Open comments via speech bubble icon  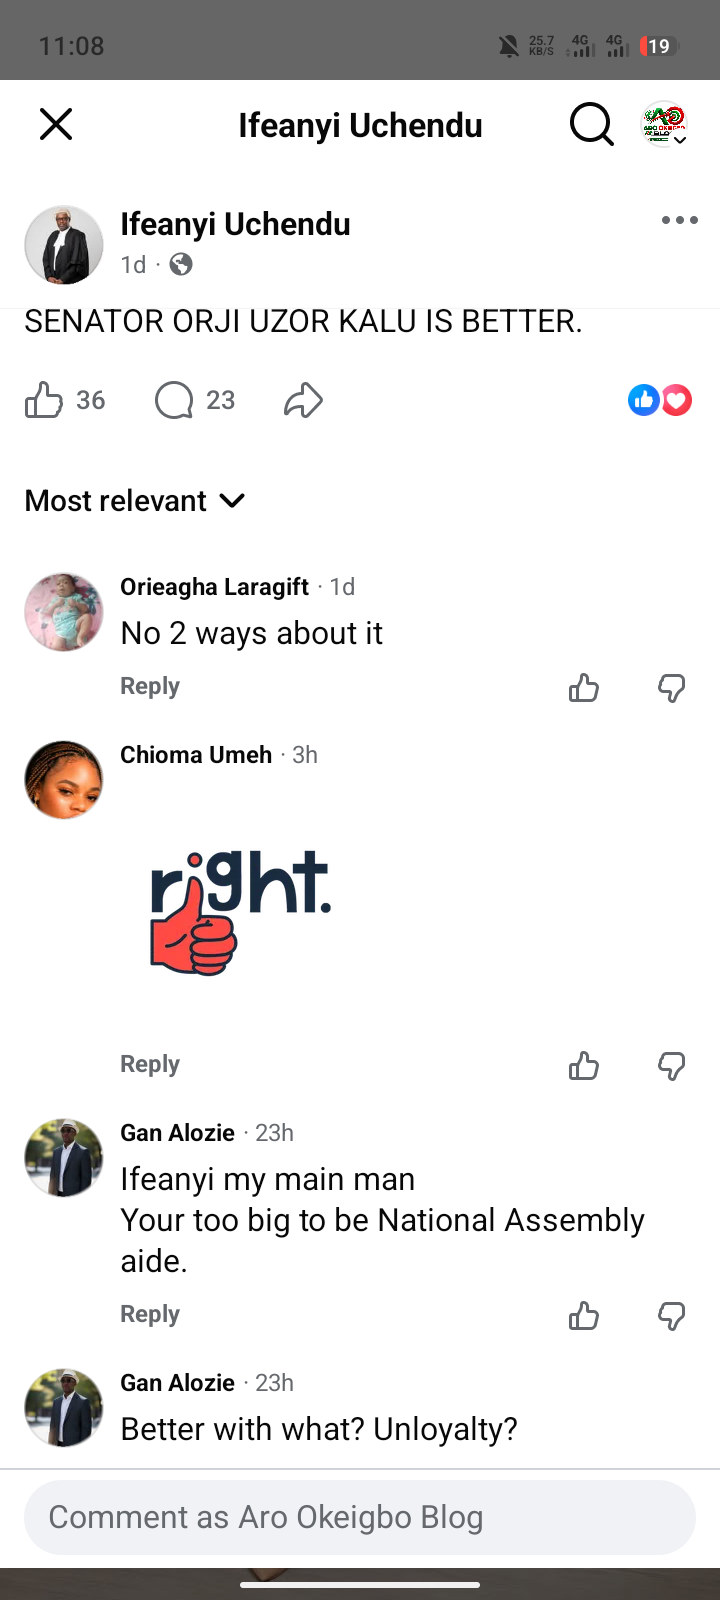pyautogui.click(x=174, y=400)
